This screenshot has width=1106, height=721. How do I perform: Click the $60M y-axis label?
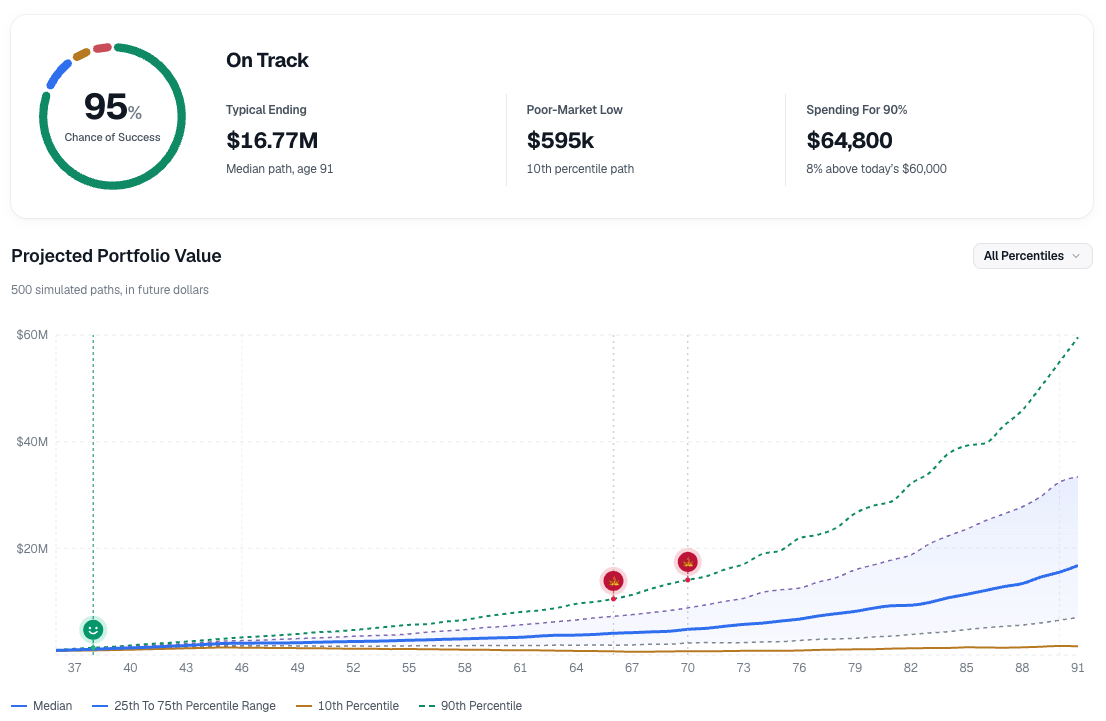(32, 335)
